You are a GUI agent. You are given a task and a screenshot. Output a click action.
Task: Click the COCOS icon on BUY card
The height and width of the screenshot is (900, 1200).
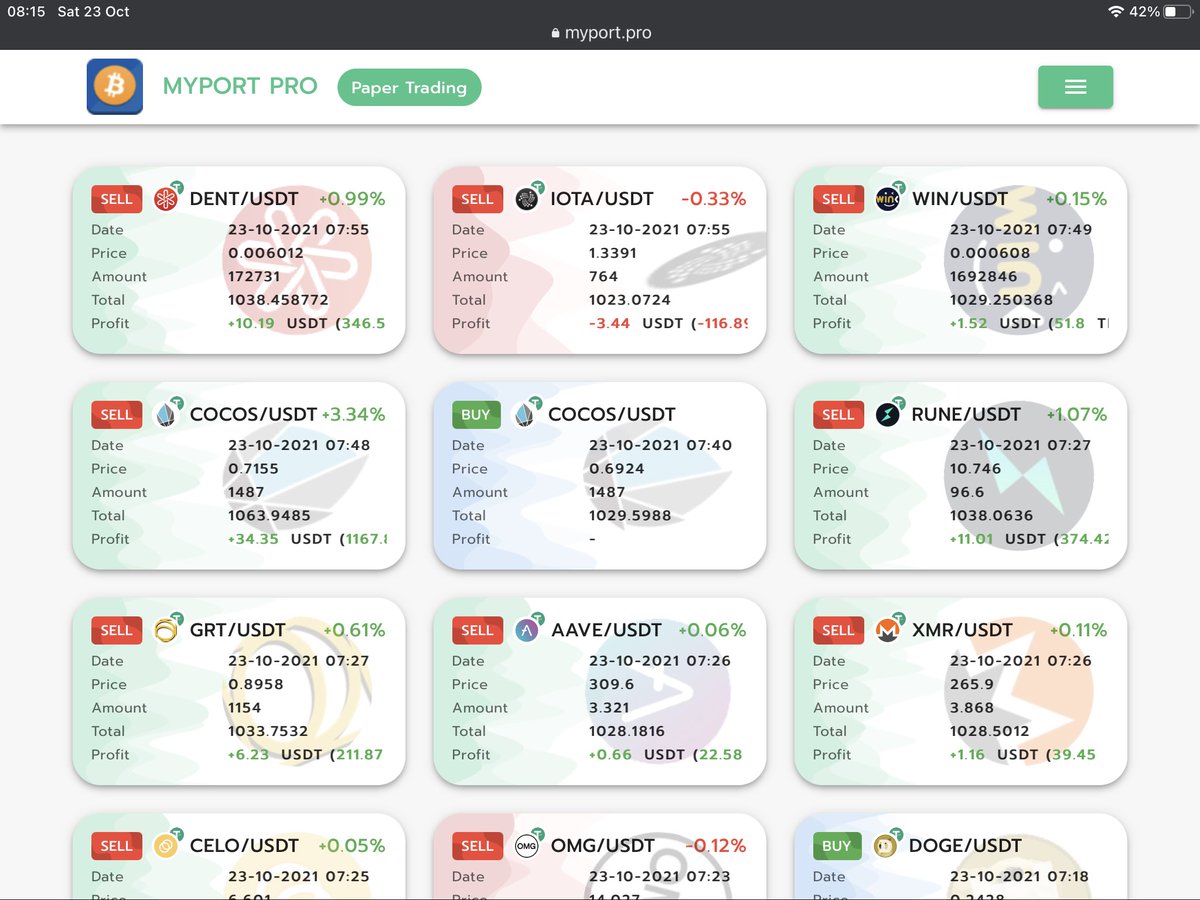coord(526,414)
